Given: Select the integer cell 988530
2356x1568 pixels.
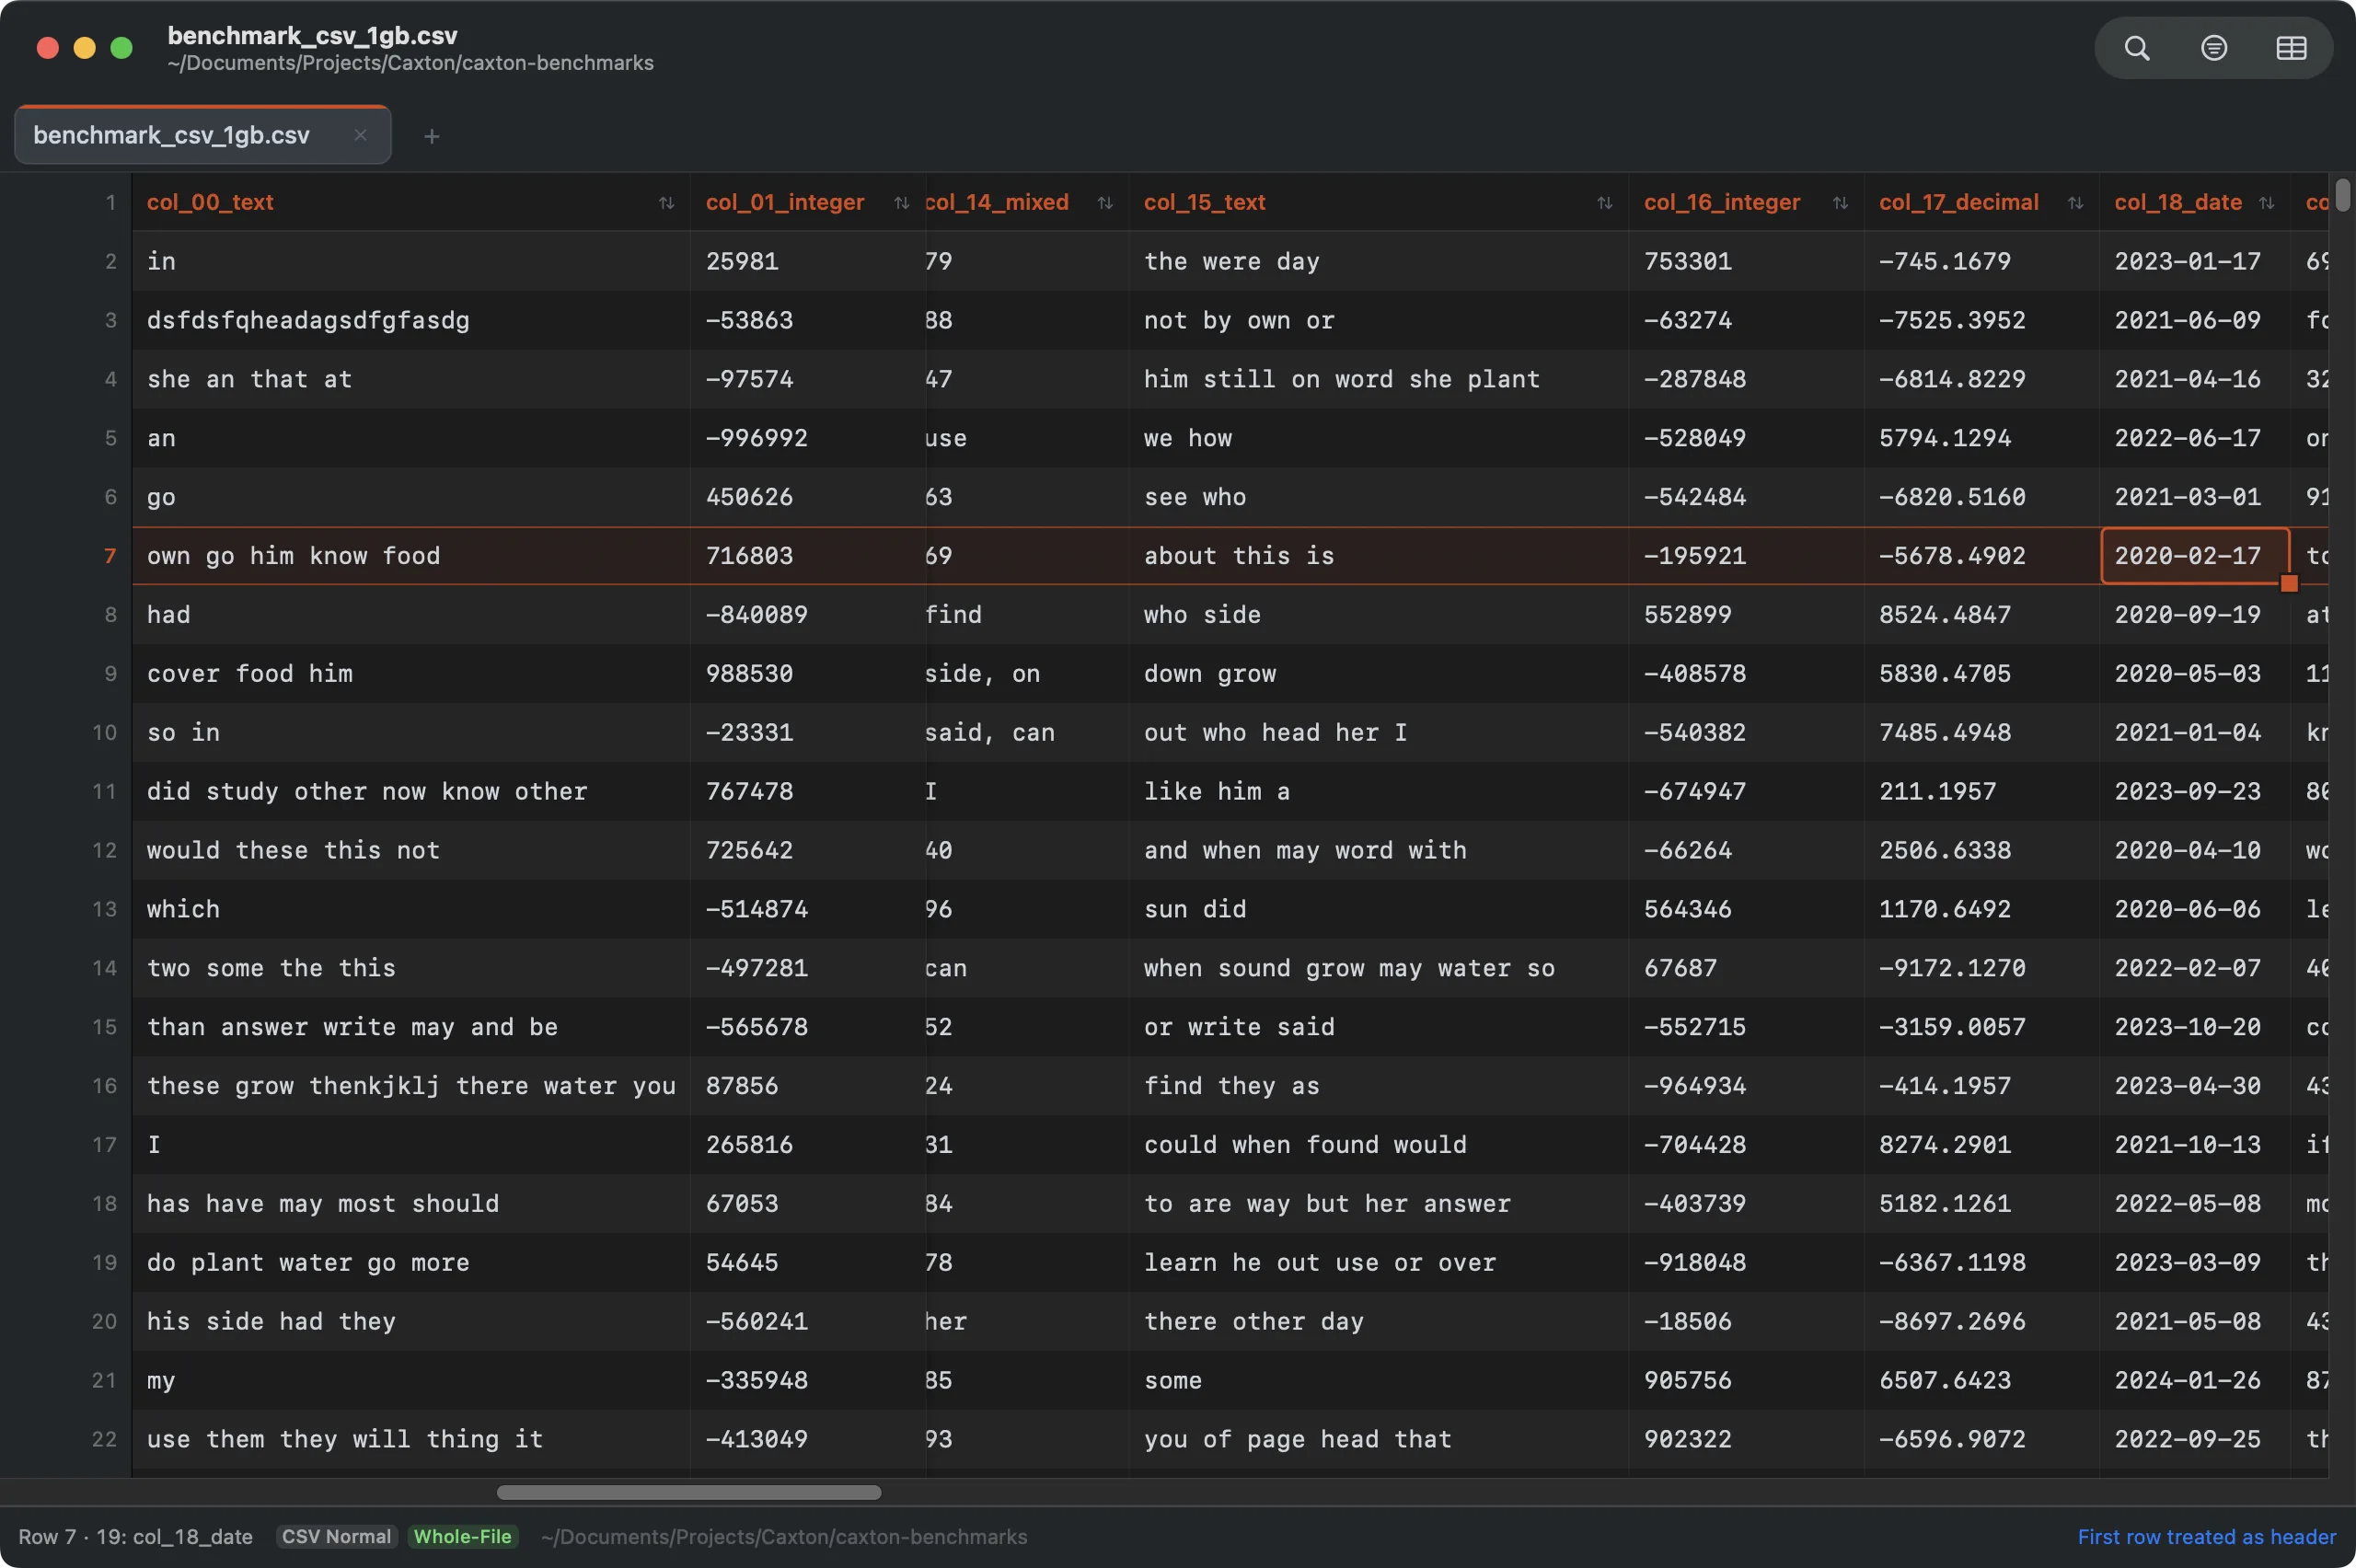Looking at the screenshot, I should click(x=808, y=673).
